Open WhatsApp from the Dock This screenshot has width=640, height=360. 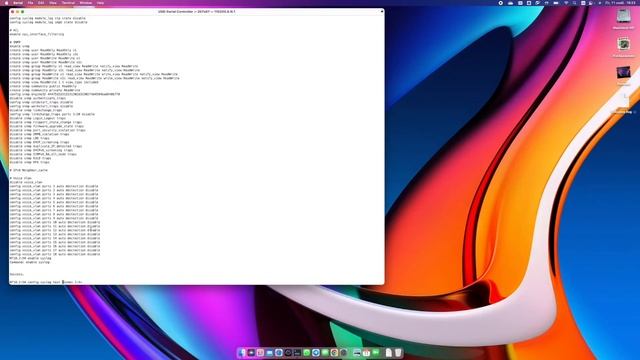tap(307, 353)
